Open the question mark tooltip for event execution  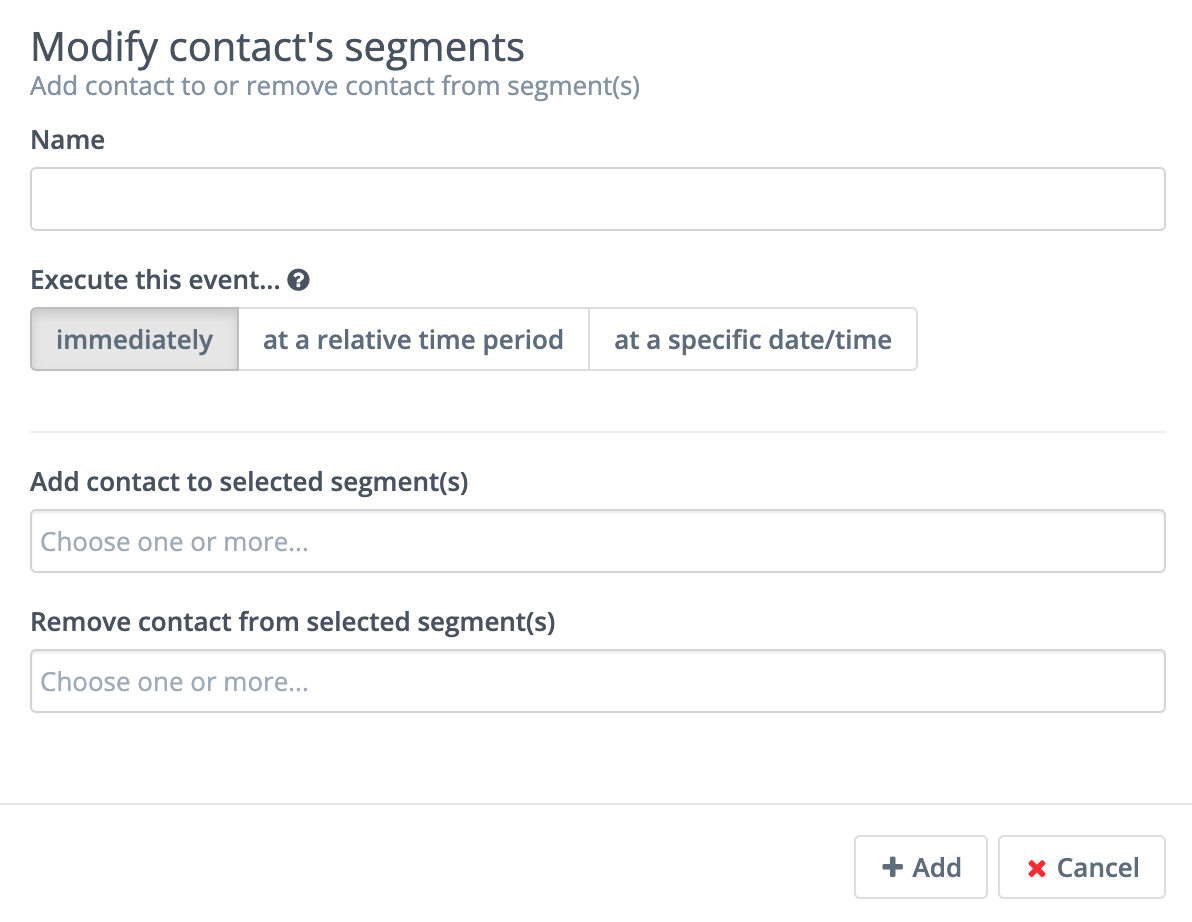pos(302,280)
